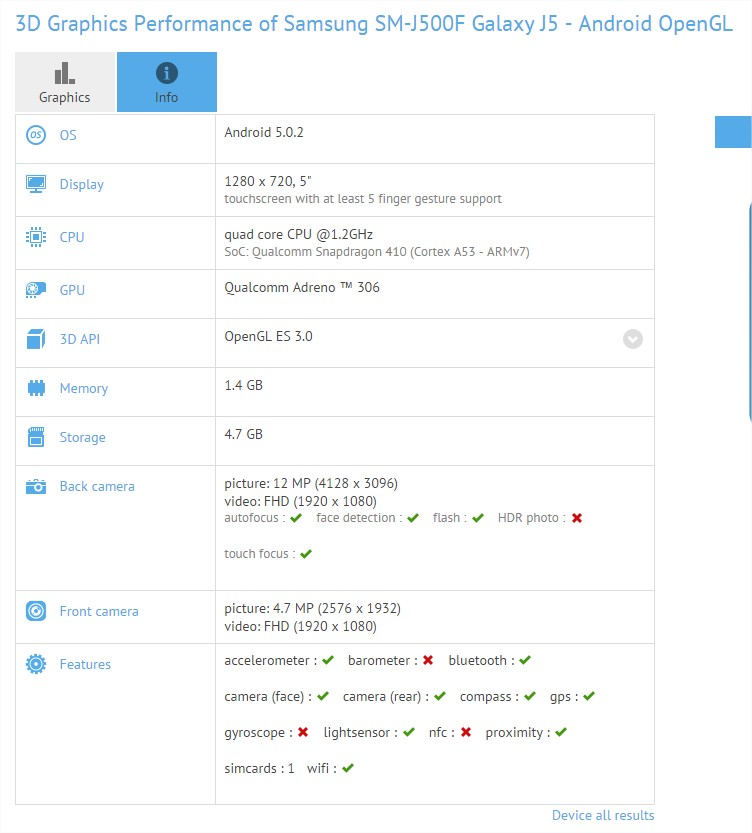Click the lightsensor check mark
The width and height of the screenshot is (752, 833).
[x=409, y=732]
